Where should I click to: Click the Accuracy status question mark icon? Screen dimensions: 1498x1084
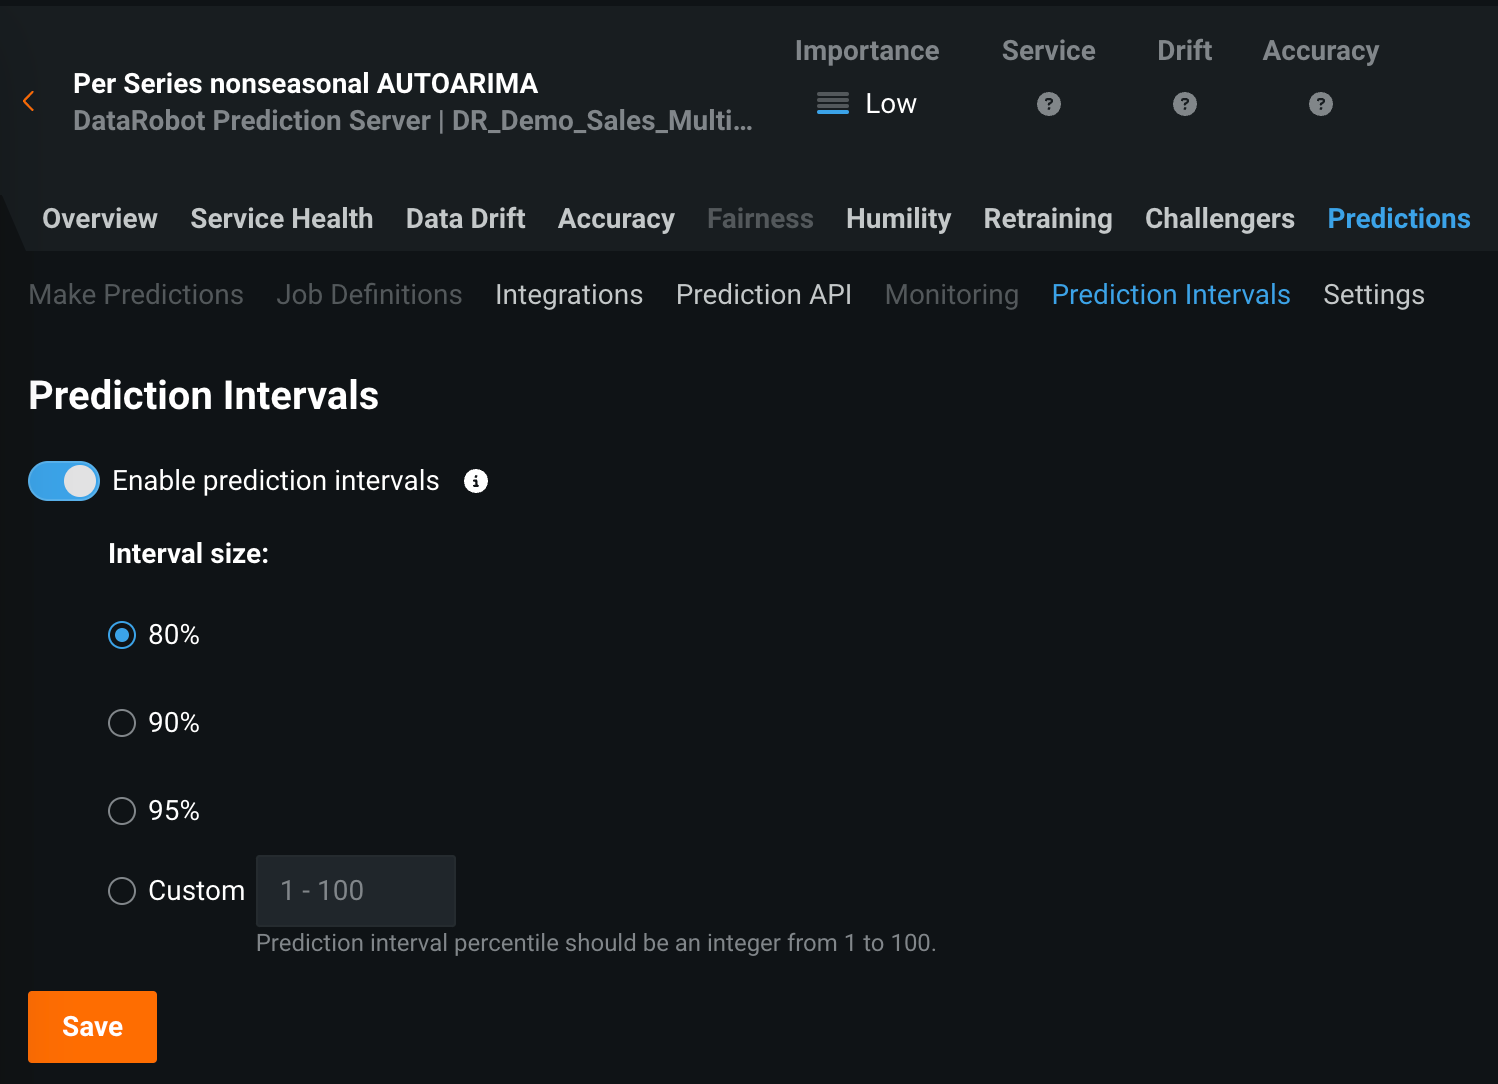coord(1320,104)
